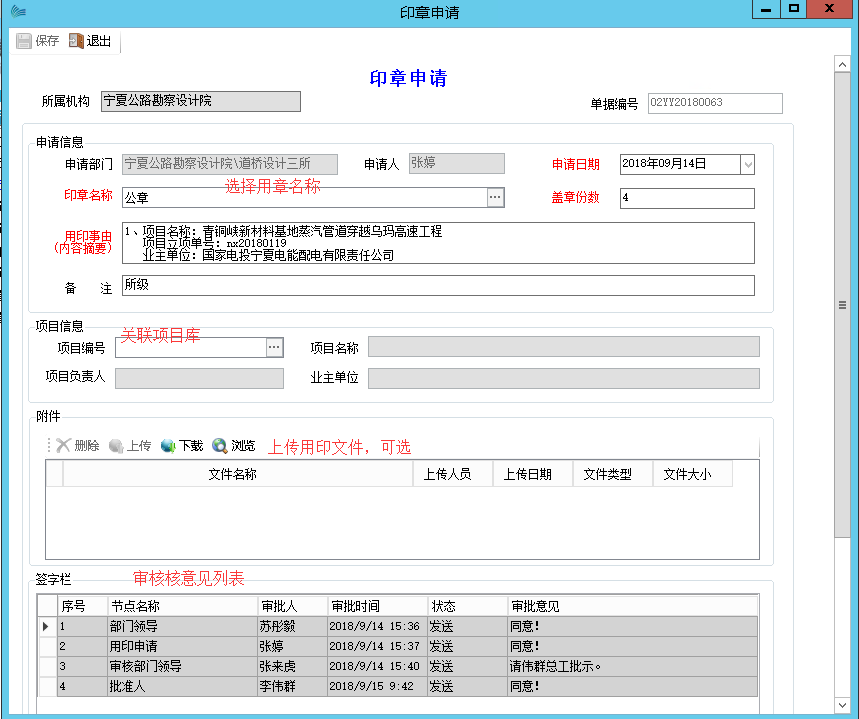Click the 文件大小 column header
The image size is (859, 719).
pyautogui.click(x=692, y=474)
